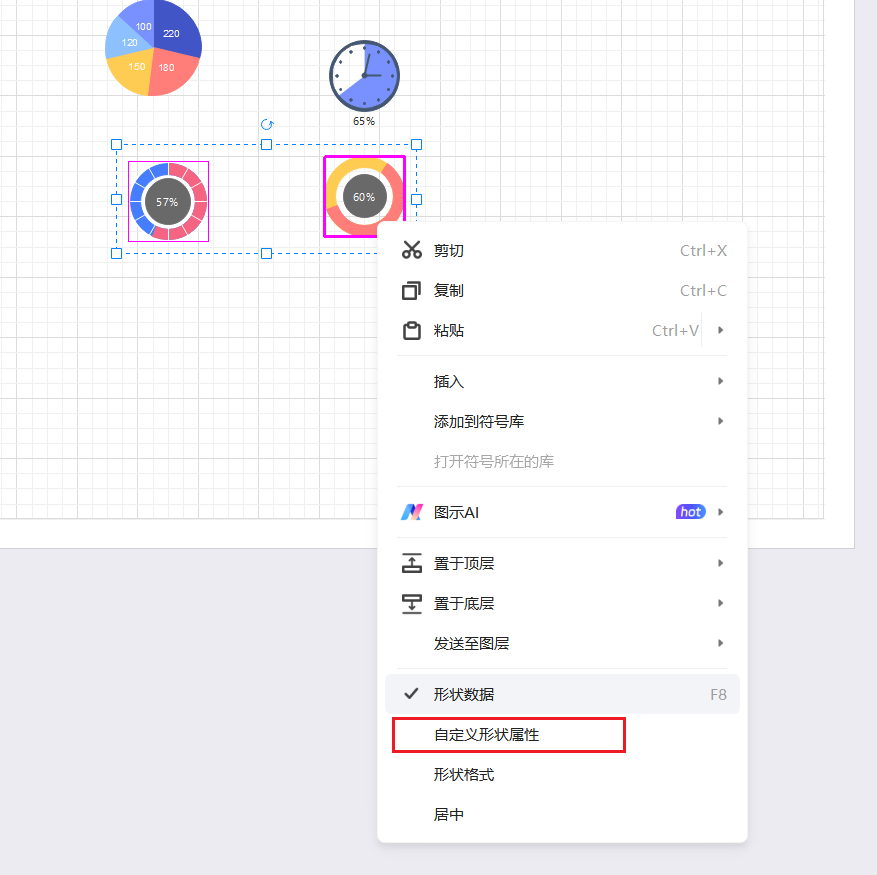Click the multicolored pie chart shape
This screenshot has width=877, height=875.
click(x=154, y=48)
